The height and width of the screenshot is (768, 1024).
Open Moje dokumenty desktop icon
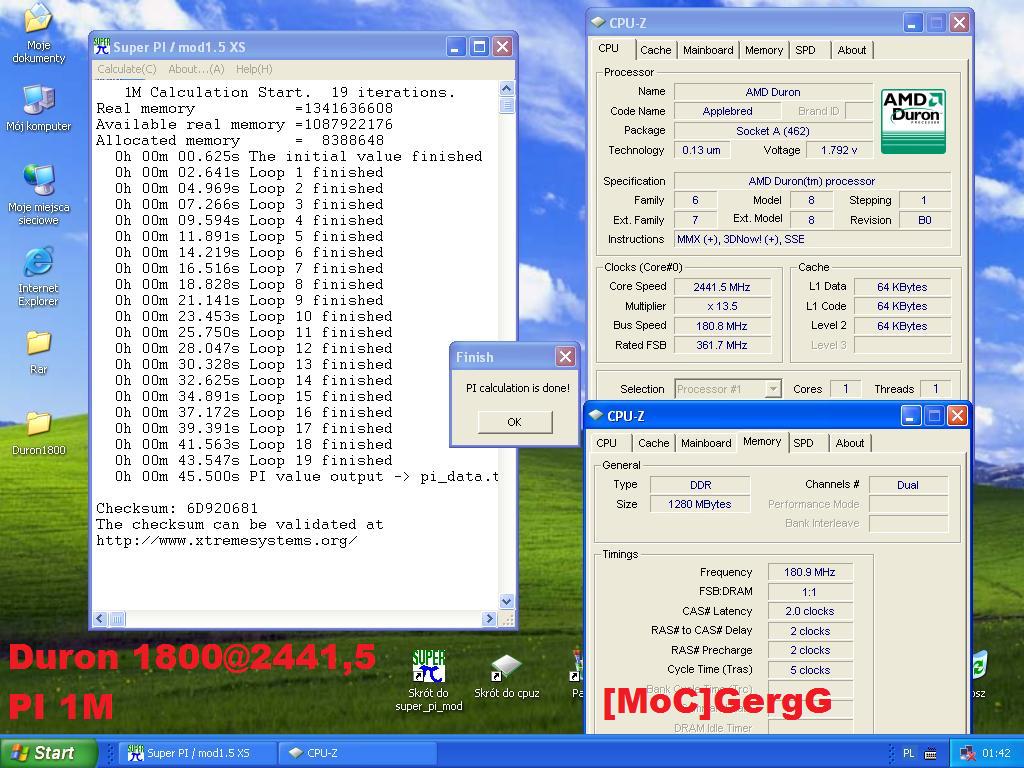[x=39, y=33]
